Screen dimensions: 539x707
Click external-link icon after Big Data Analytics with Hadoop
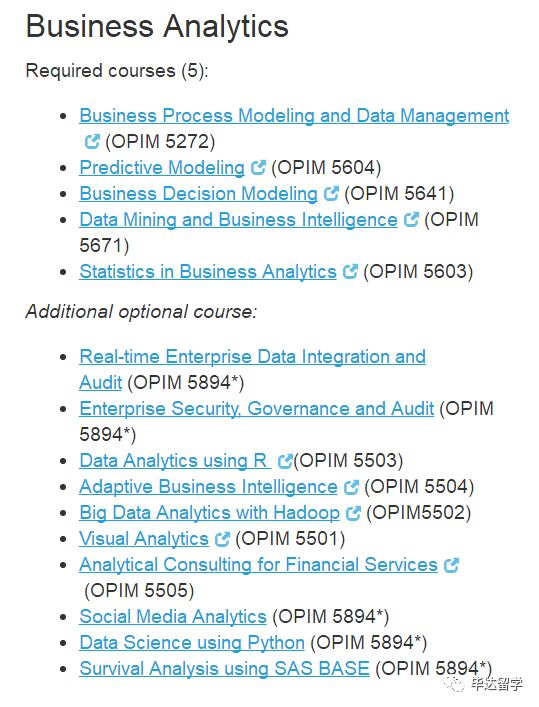tap(353, 513)
